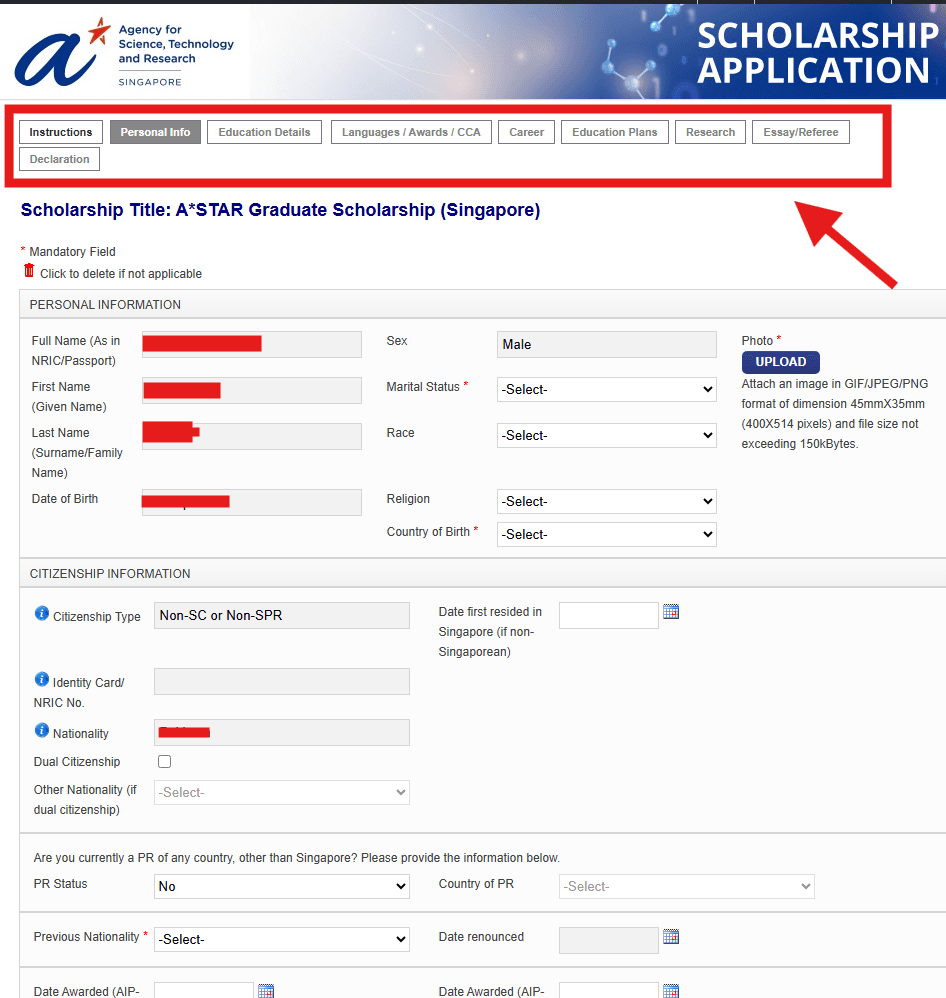Switch to the Career tab
Screen dimensions: 946x998
[x=526, y=132]
